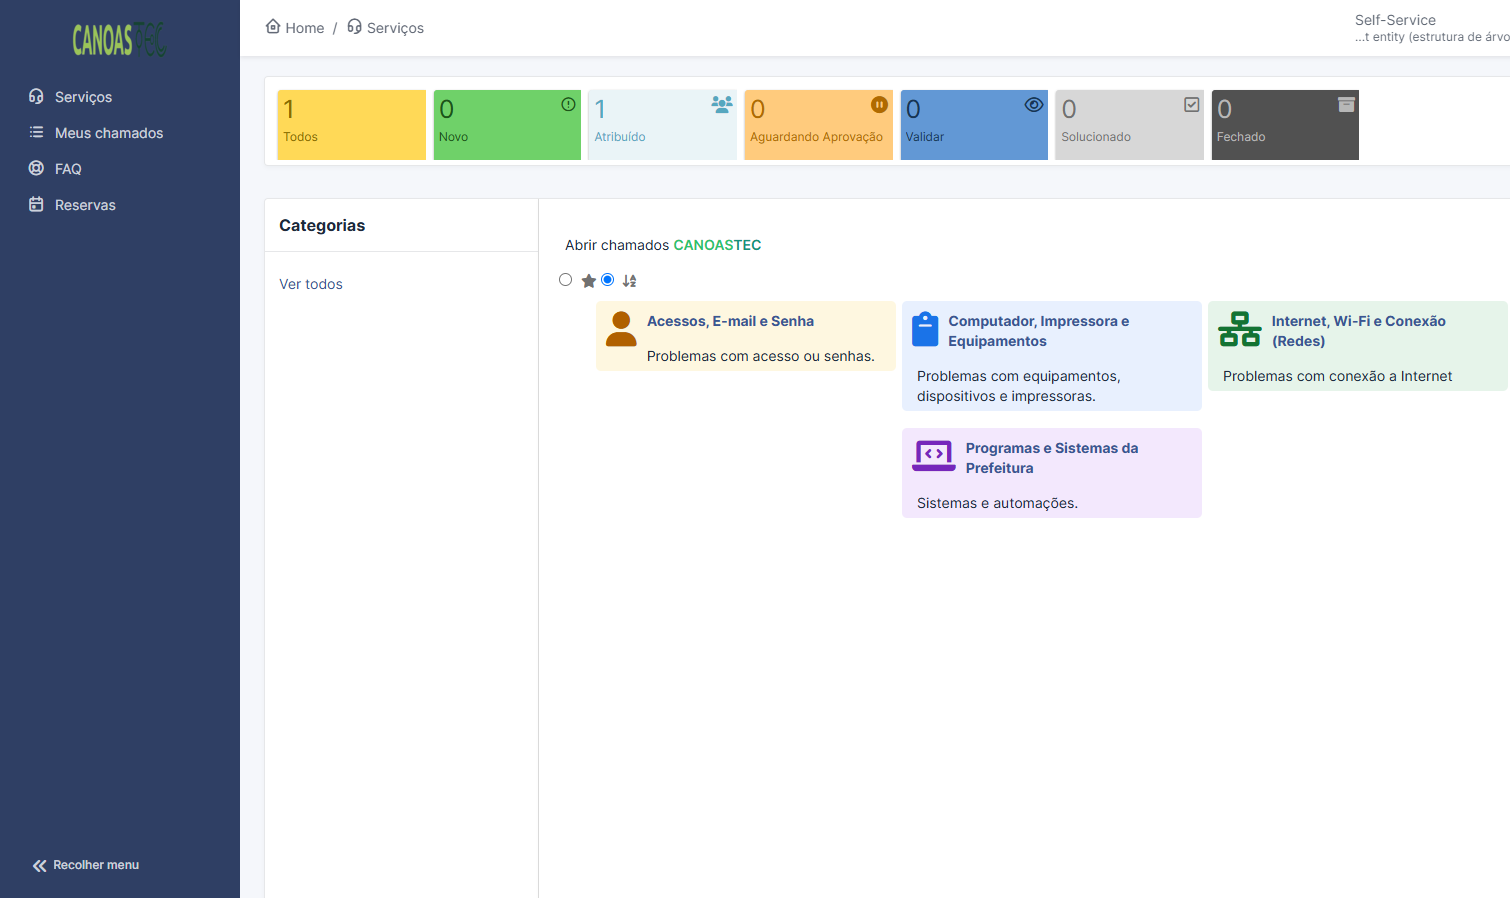Image resolution: width=1510 pixels, height=898 pixels.
Task: Click the blue Validar status tile
Action: tap(974, 125)
